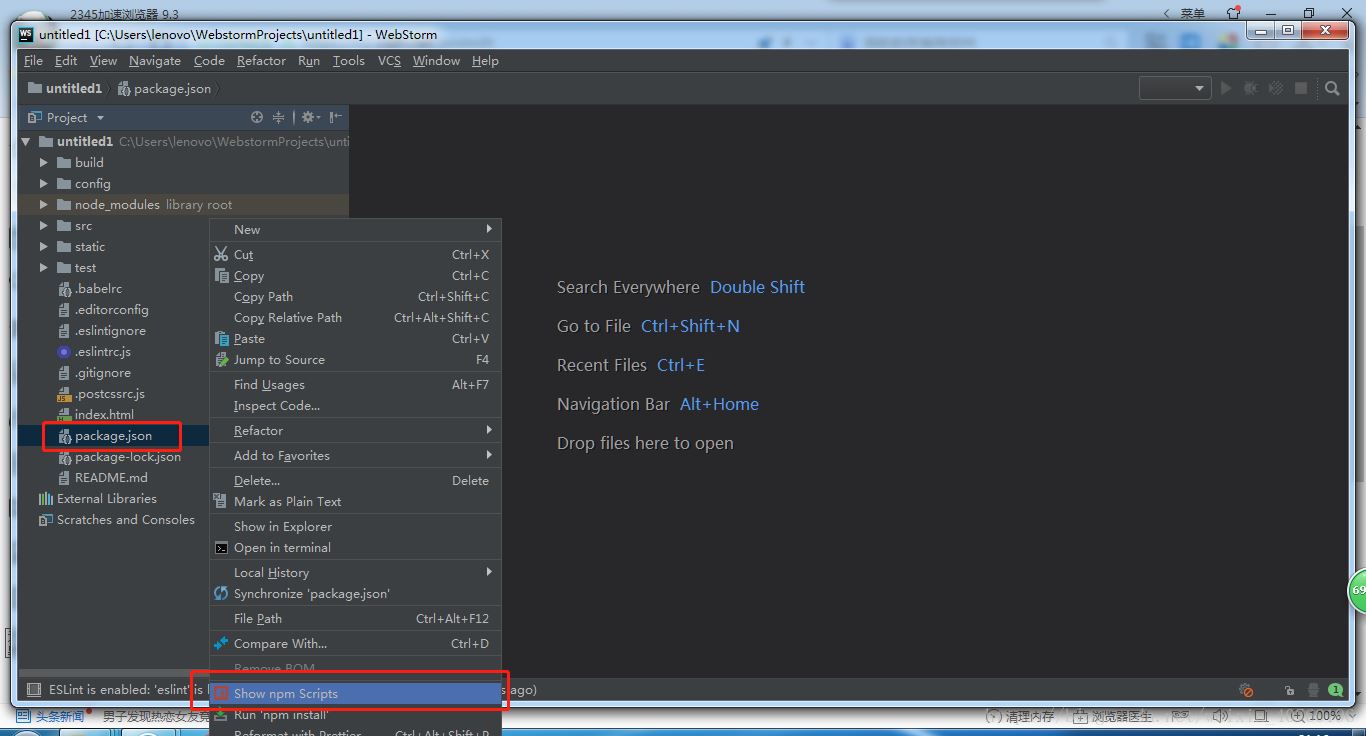Choose Find Usages in context menu

[355, 385]
